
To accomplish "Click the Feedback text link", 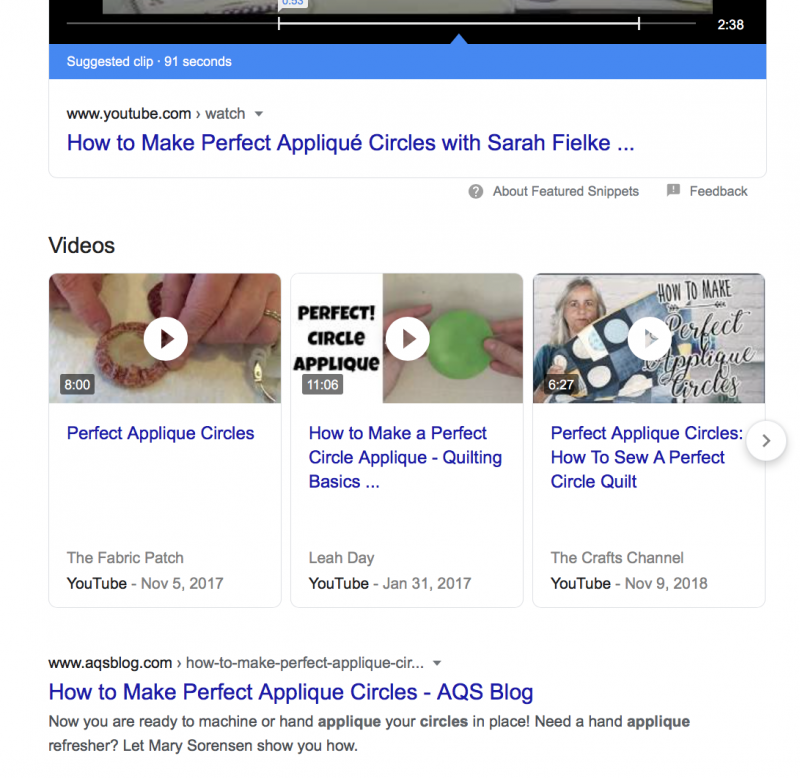I will [718, 191].
